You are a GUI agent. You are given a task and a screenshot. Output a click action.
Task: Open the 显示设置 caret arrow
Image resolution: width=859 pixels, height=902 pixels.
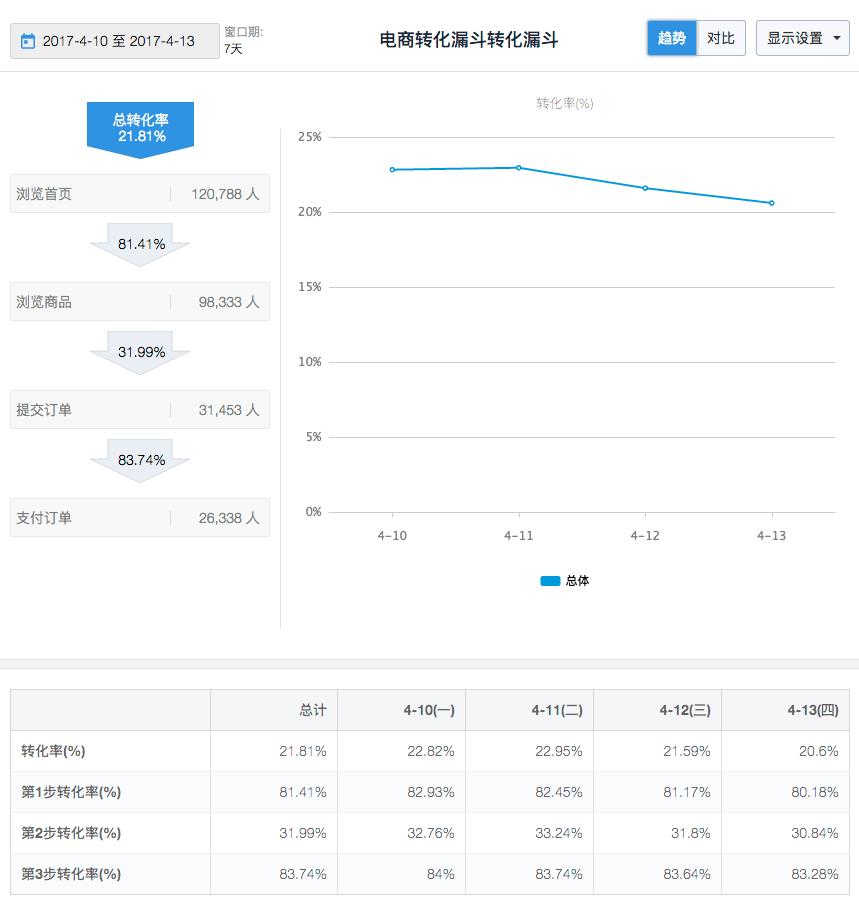pos(836,38)
